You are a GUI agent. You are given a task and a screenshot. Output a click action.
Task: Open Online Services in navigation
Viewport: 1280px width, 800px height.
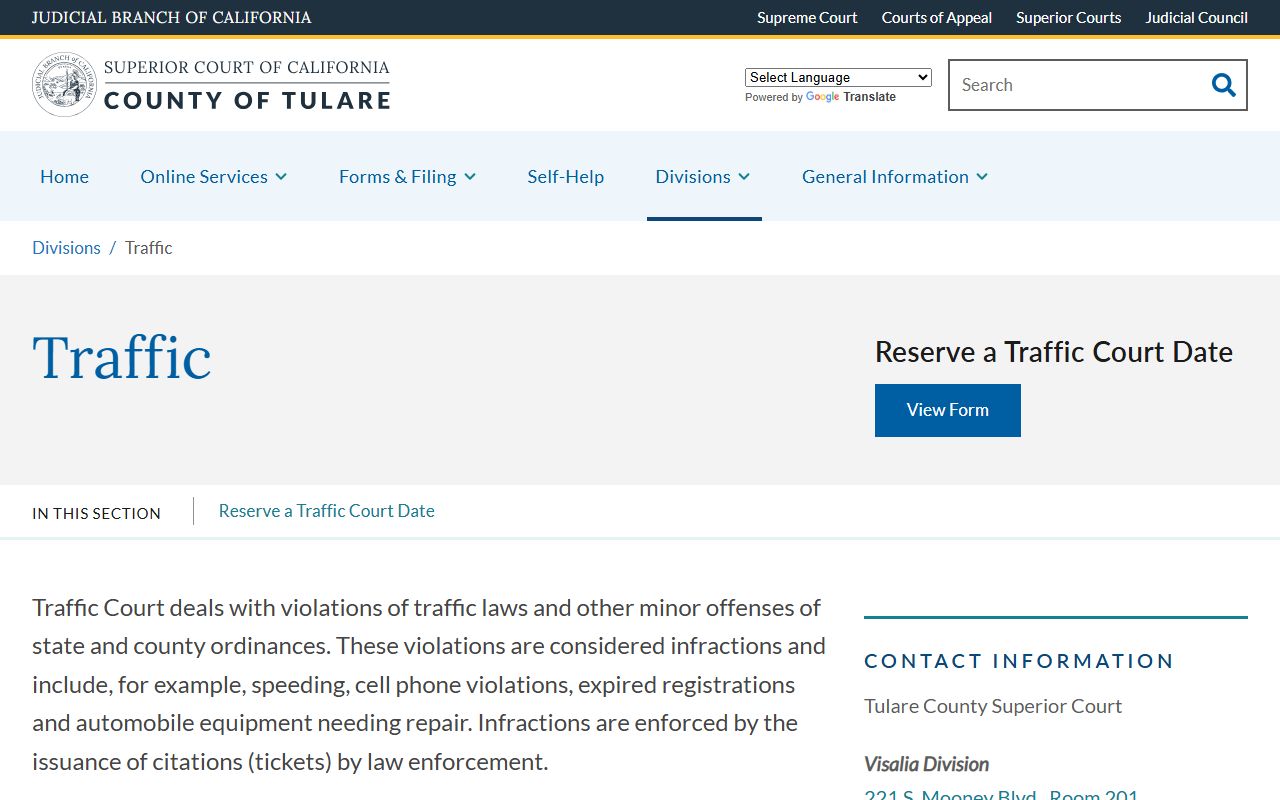coord(204,176)
